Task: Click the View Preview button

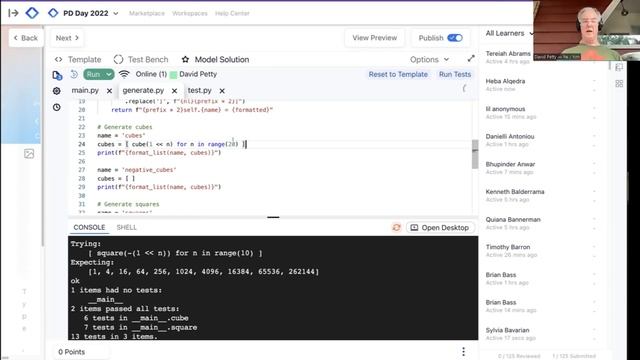Action: coord(375,38)
